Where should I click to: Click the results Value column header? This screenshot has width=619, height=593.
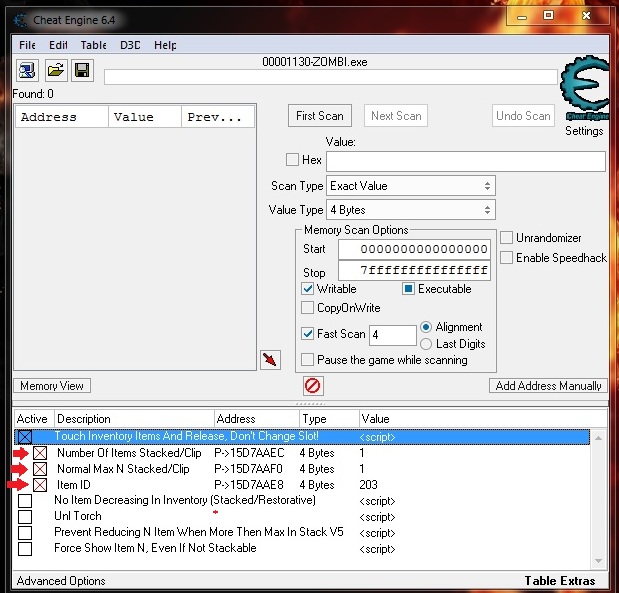pyautogui.click(x=145, y=117)
